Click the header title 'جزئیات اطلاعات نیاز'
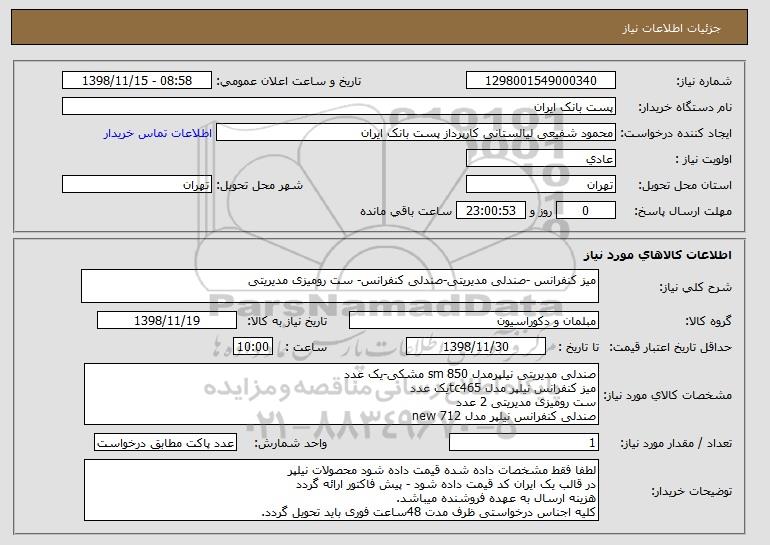This screenshot has height=545, width=770. click(671, 28)
